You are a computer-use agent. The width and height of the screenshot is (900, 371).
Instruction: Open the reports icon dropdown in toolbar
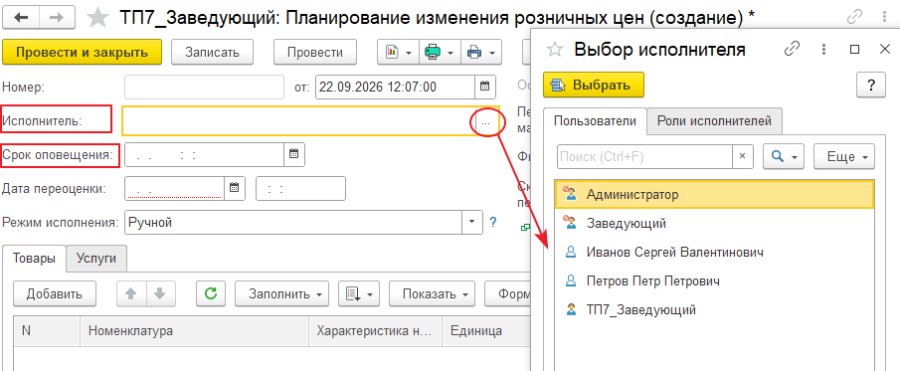point(398,52)
